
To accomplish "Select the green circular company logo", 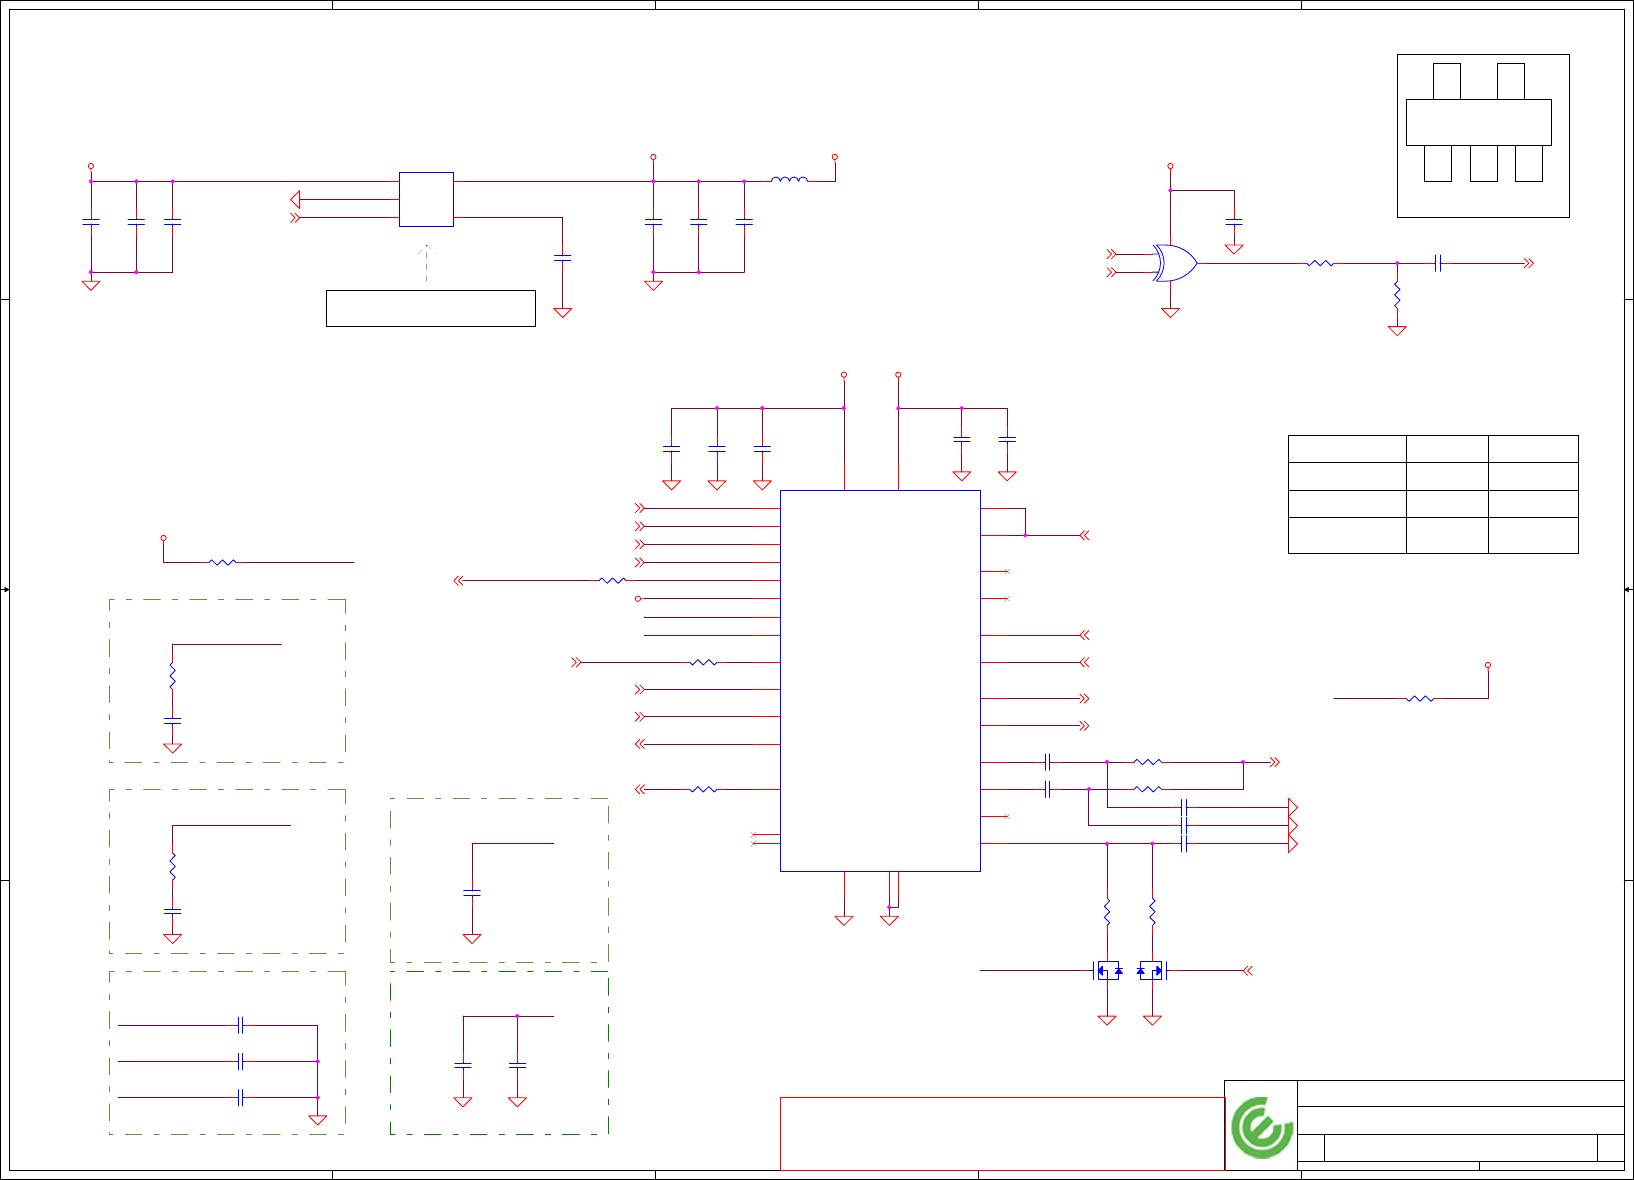I will click(1262, 1127).
